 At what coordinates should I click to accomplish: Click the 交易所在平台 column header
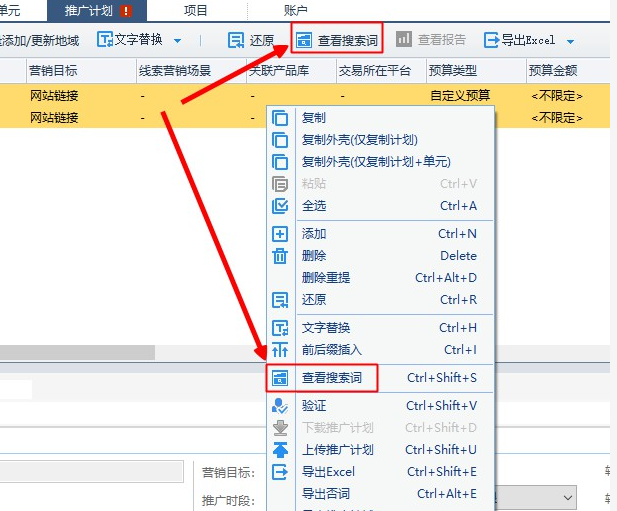(x=381, y=71)
